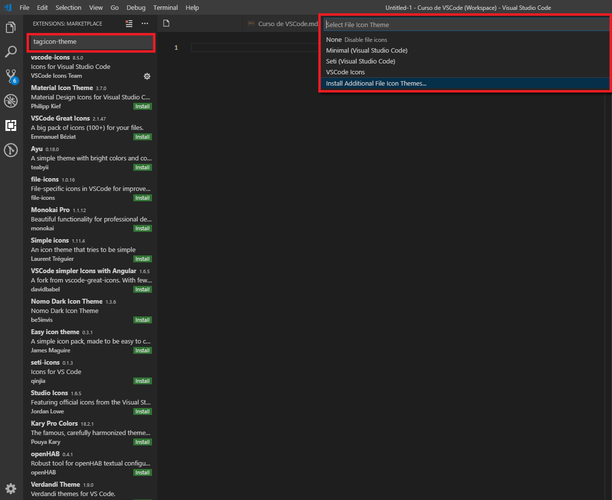
Task: Choose Minimal (Visual Studio Code) icon theme
Action: pos(465,50)
